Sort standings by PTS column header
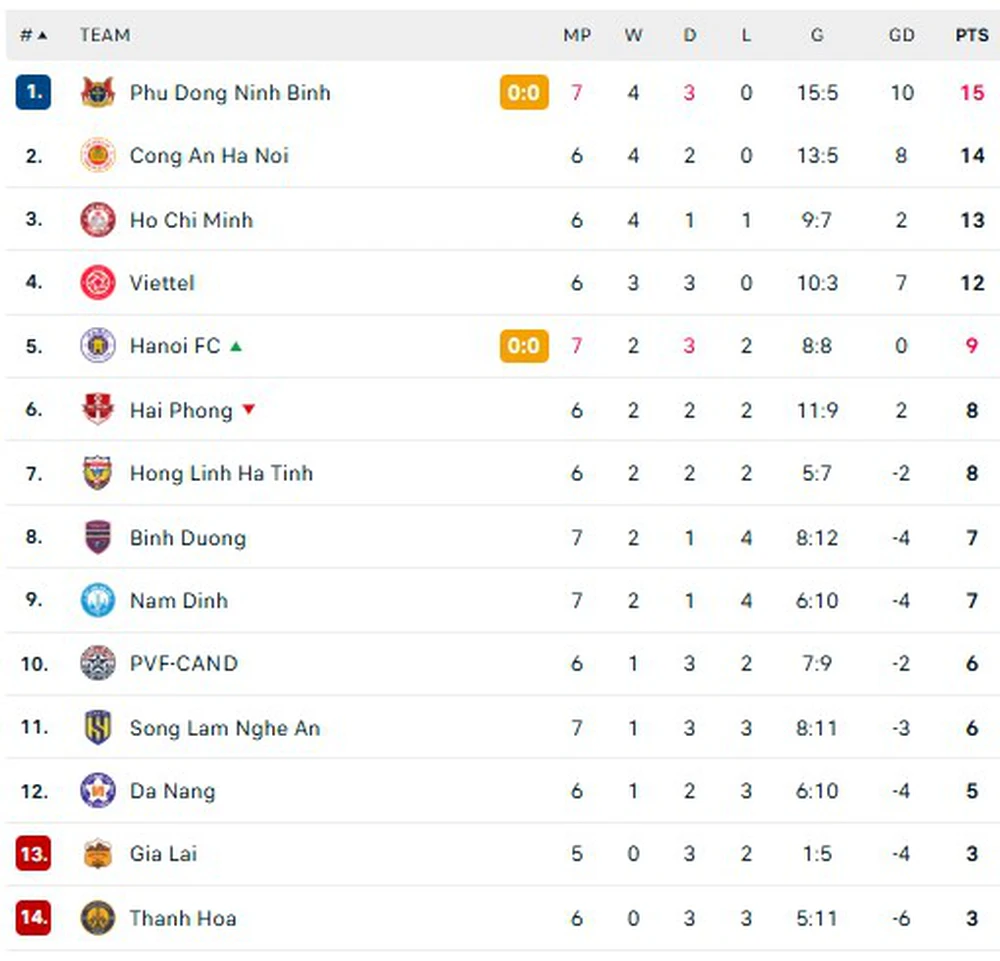 [x=971, y=35]
